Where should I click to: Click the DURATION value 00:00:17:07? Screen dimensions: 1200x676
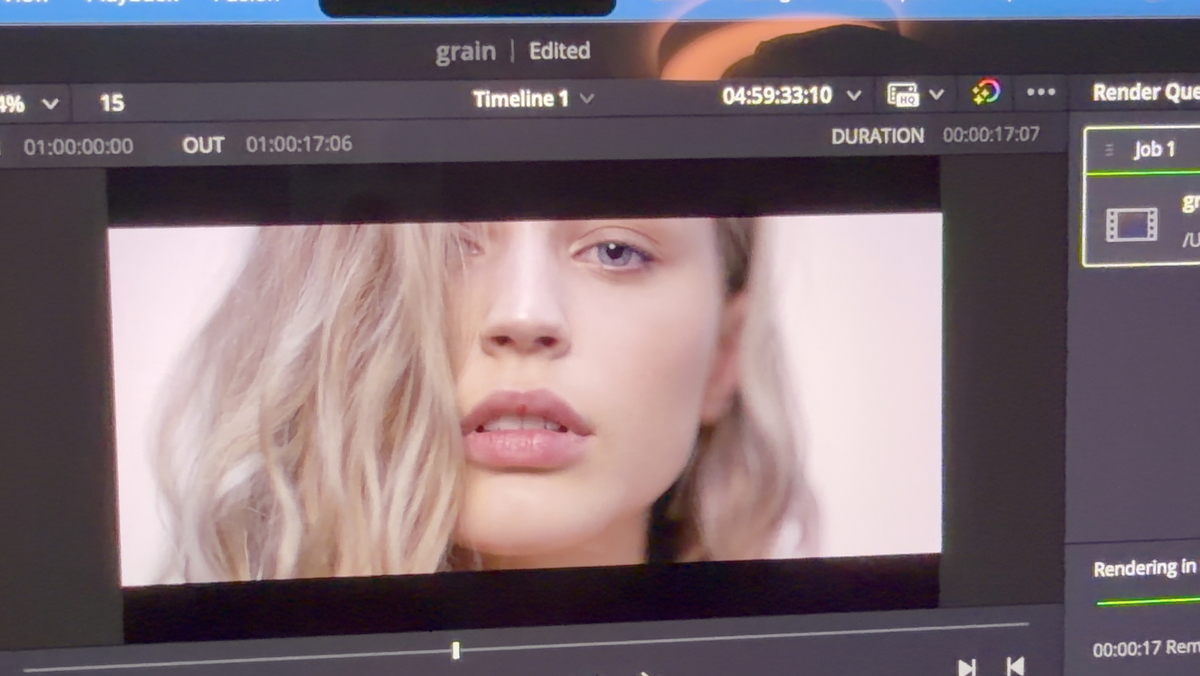991,134
